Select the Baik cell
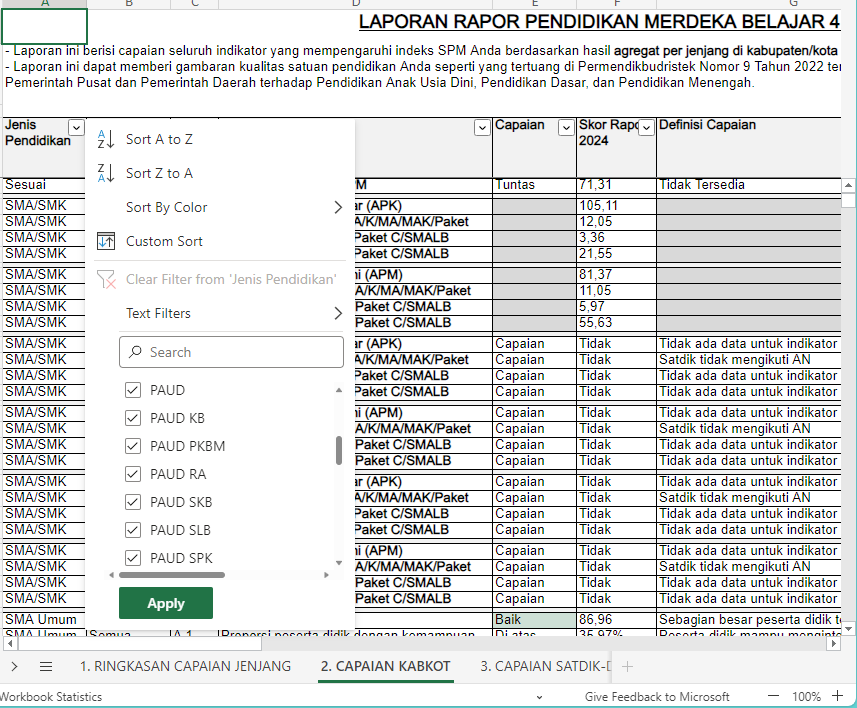Viewport: 857px width, 708px height. [x=534, y=619]
